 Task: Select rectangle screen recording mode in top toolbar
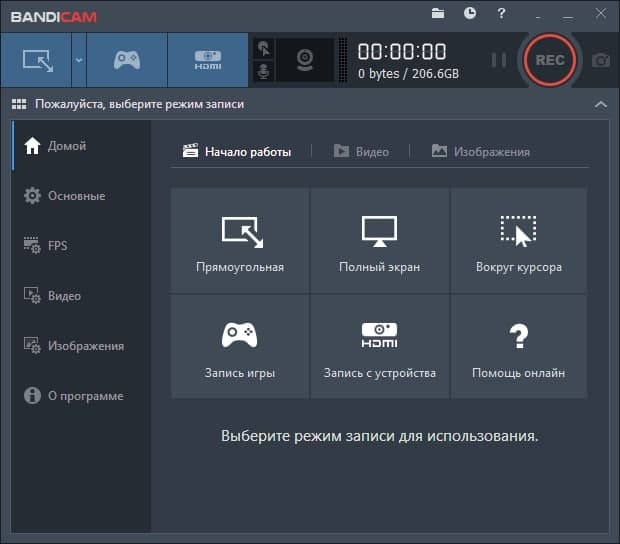(x=36, y=60)
